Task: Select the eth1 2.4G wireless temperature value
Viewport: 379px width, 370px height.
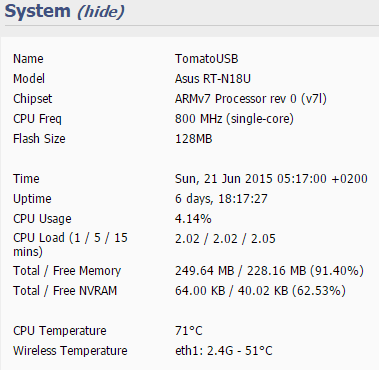Action: click(224, 351)
